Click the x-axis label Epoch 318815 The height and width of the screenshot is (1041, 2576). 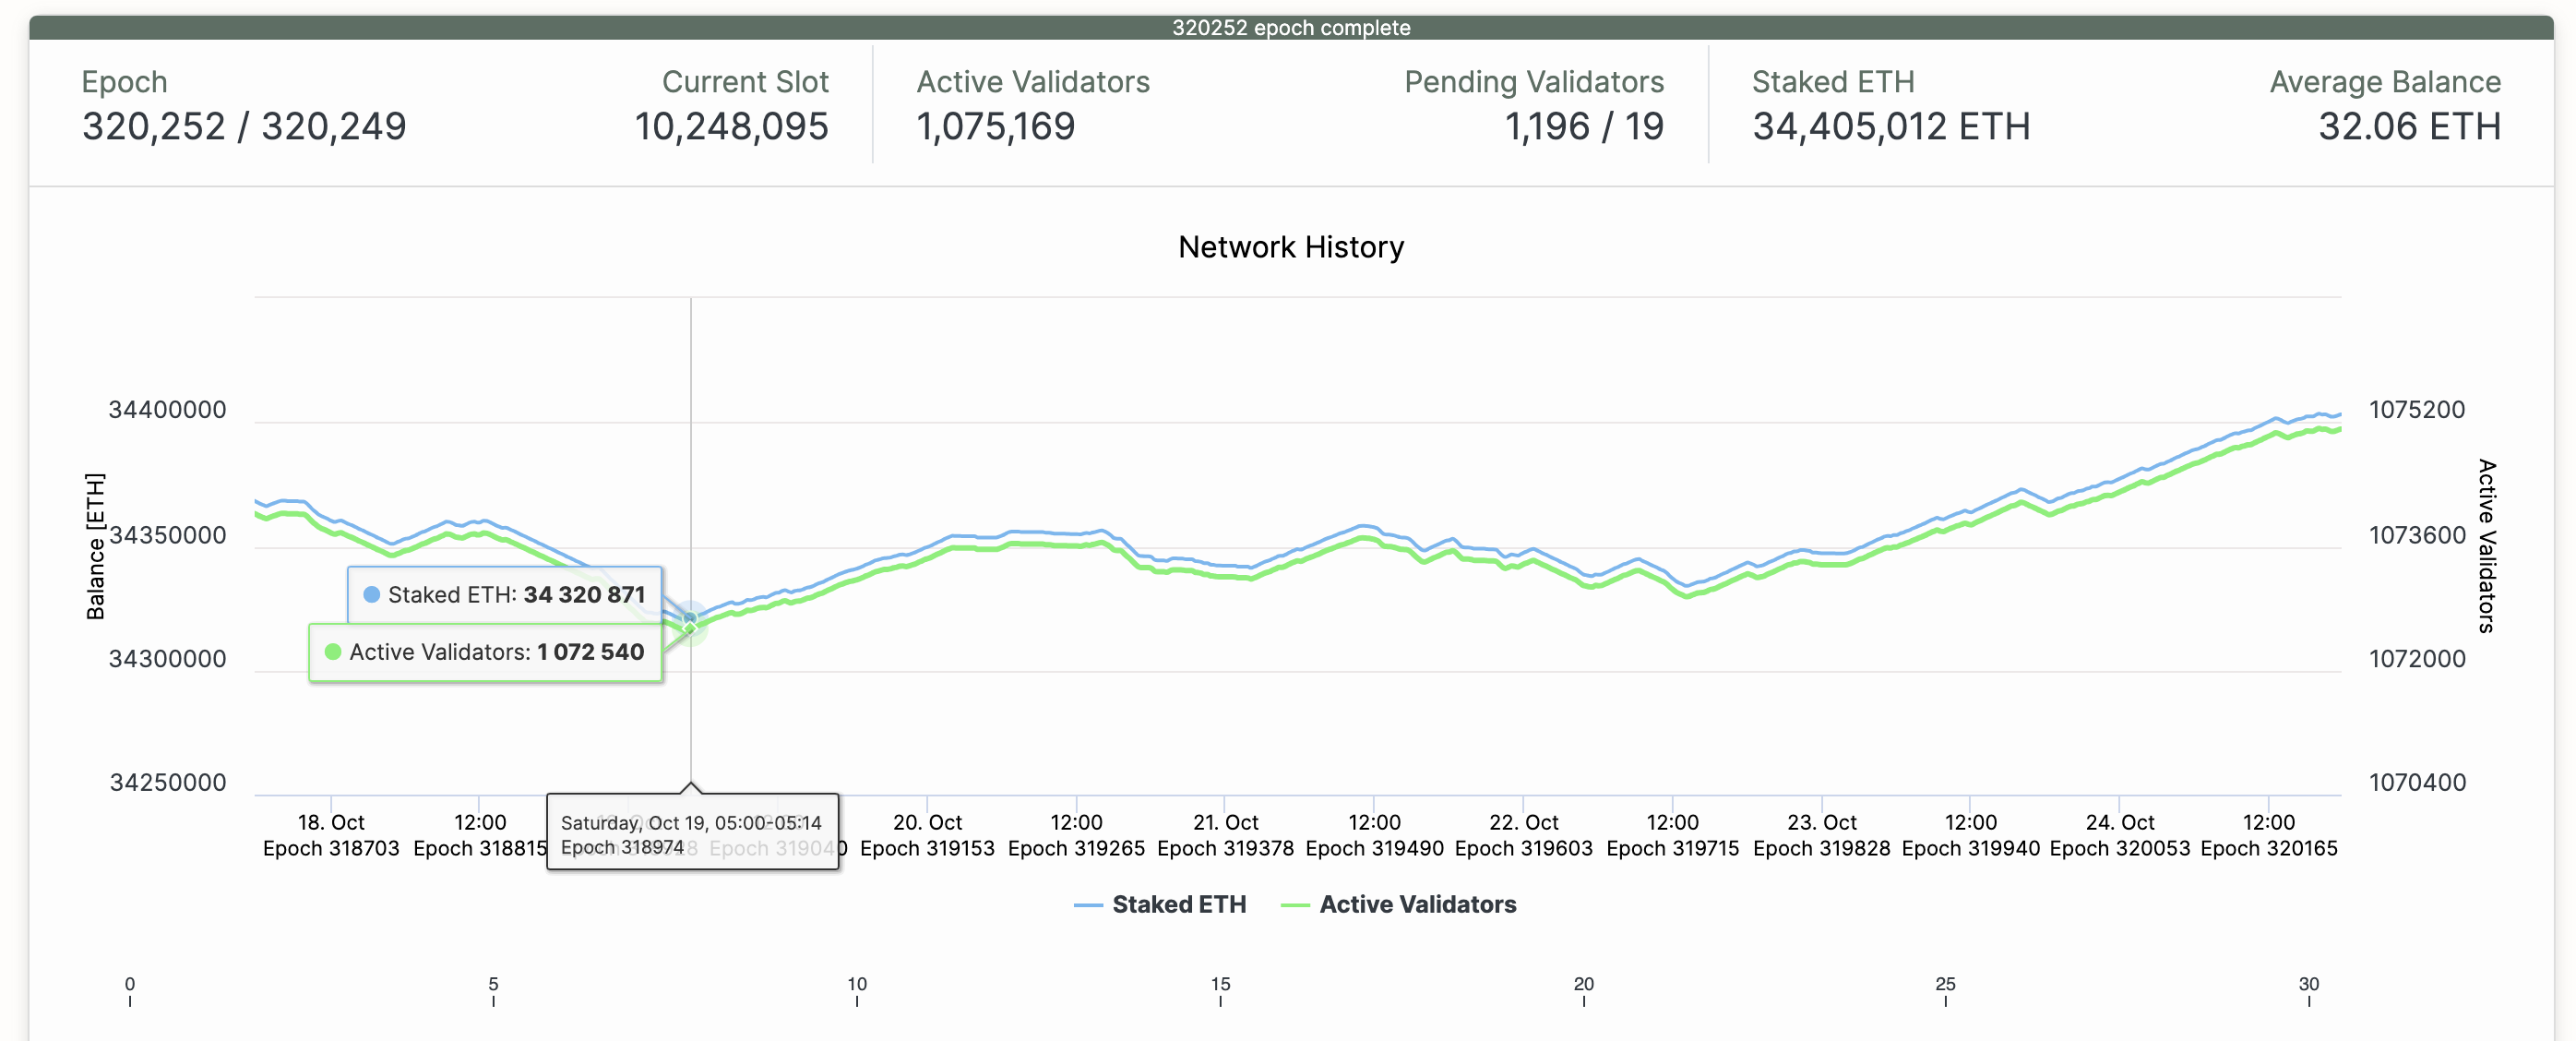[x=481, y=848]
